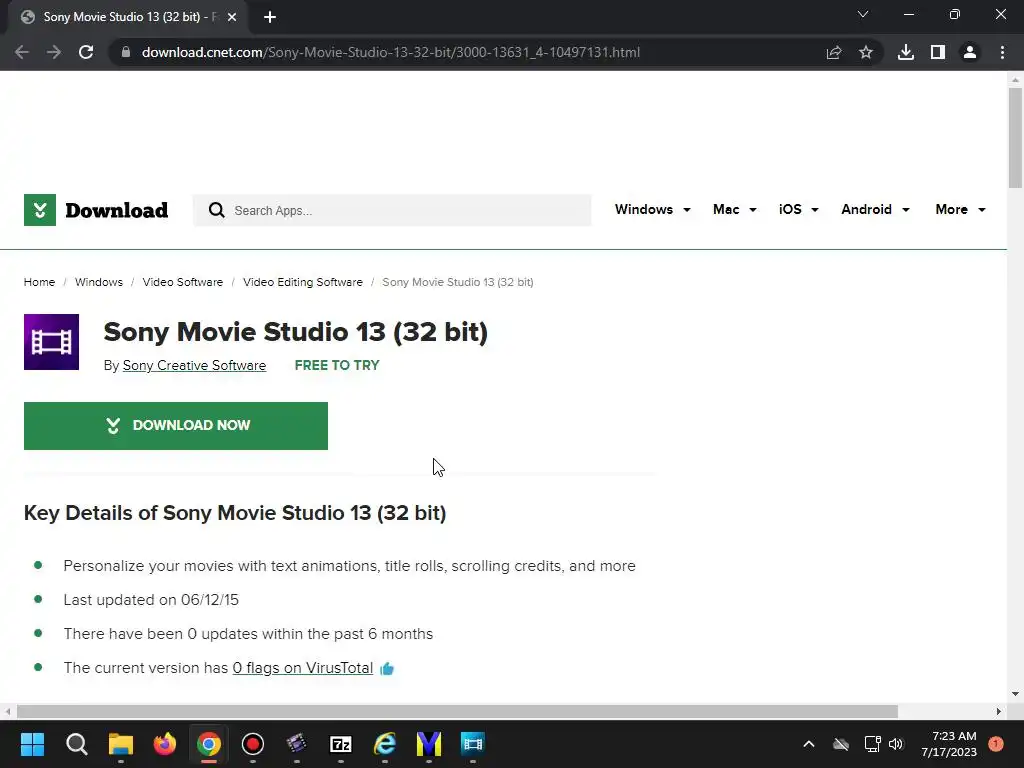
Task: Expand the Windows nav dropdown
Action: (652, 210)
